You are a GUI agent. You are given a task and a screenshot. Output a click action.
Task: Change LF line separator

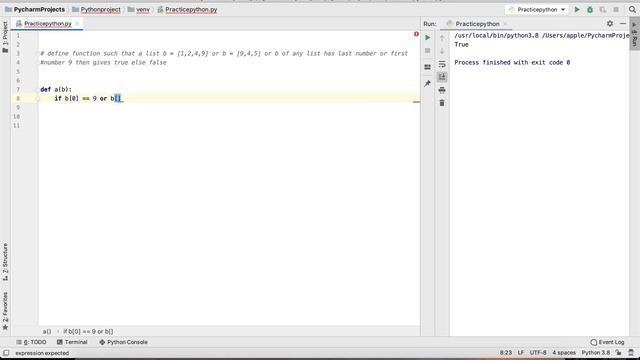pos(521,353)
